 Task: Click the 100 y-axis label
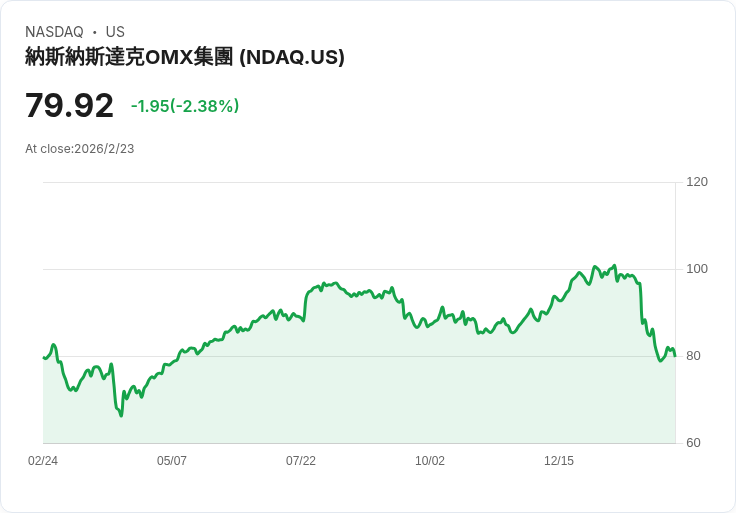coord(697,269)
